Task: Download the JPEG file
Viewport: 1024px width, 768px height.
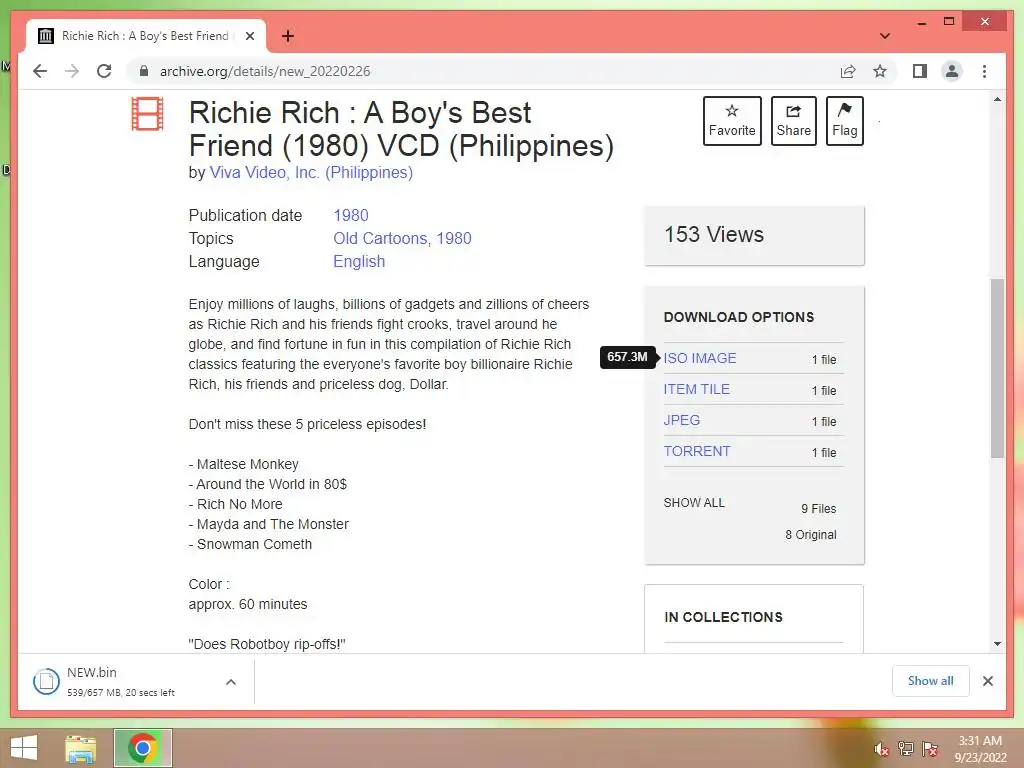Action: [x=681, y=421]
